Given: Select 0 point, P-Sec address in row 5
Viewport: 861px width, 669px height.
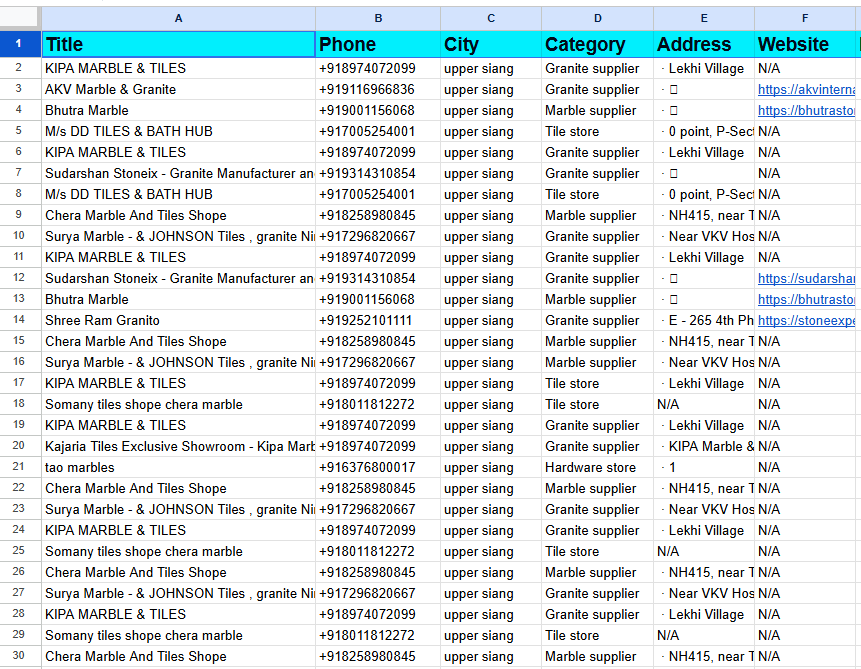Looking at the screenshot, I should click(x=704, y=131).
